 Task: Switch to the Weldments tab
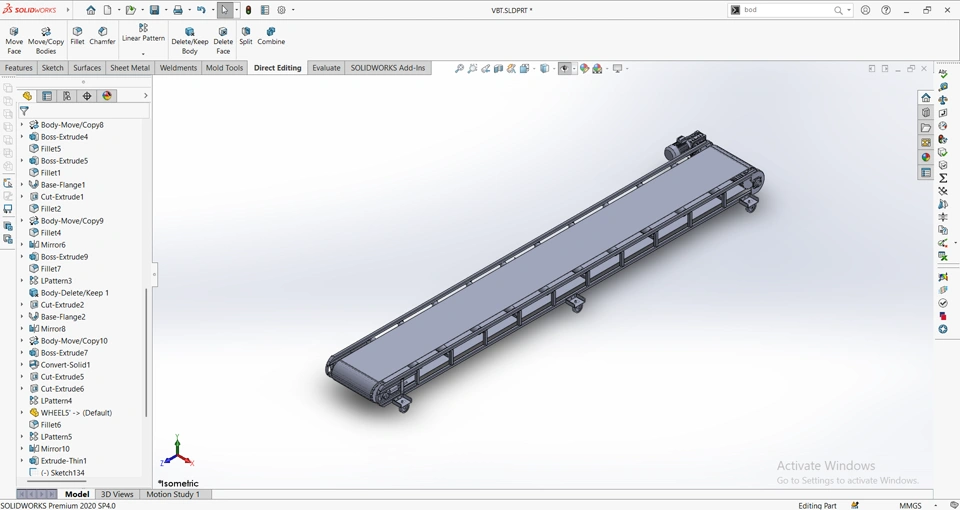[178, 68]
